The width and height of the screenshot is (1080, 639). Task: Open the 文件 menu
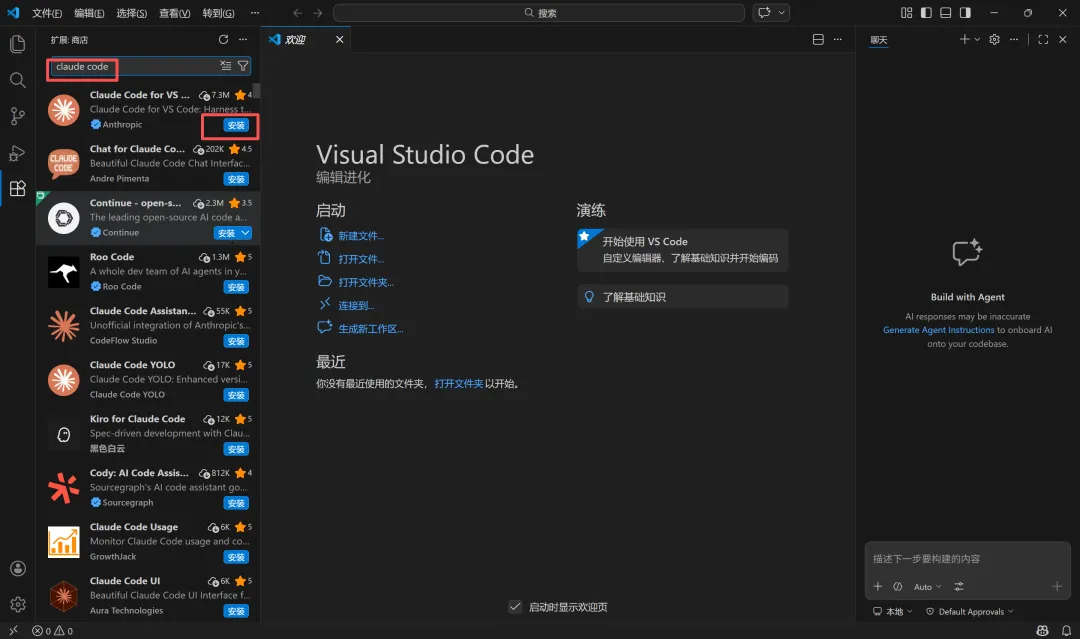coord(47,13)
